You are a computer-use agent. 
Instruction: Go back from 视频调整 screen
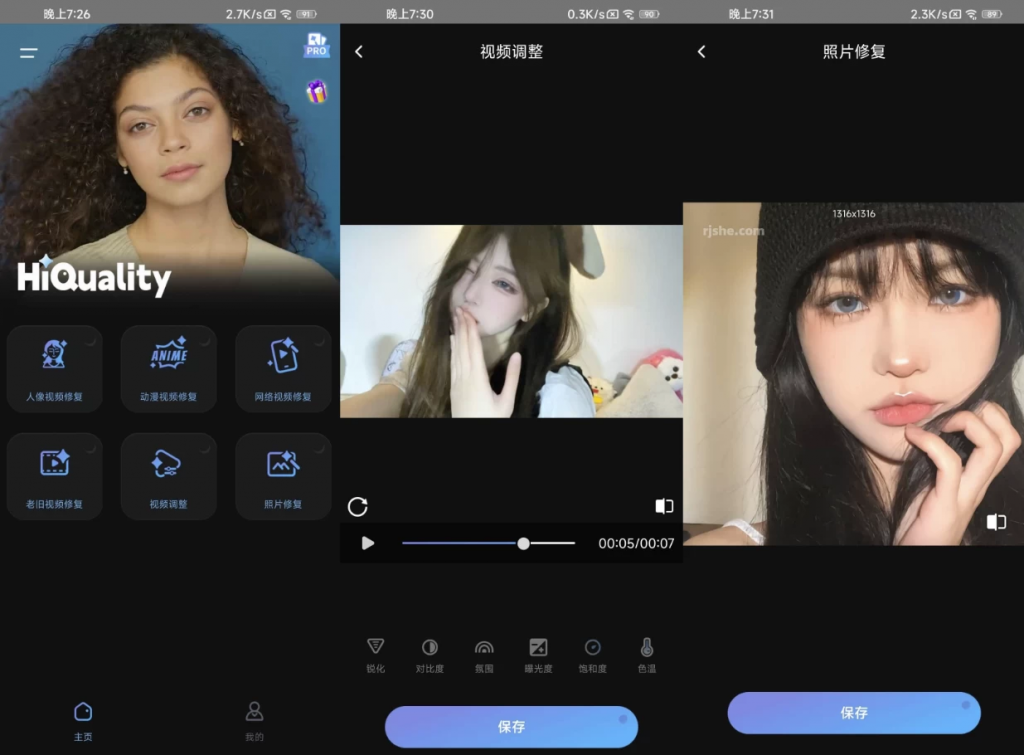359,52
